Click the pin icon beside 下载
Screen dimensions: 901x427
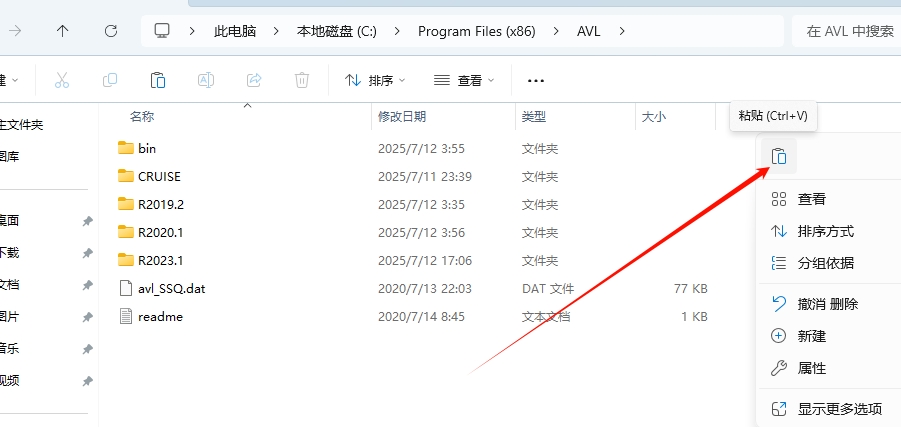(87, 253)
